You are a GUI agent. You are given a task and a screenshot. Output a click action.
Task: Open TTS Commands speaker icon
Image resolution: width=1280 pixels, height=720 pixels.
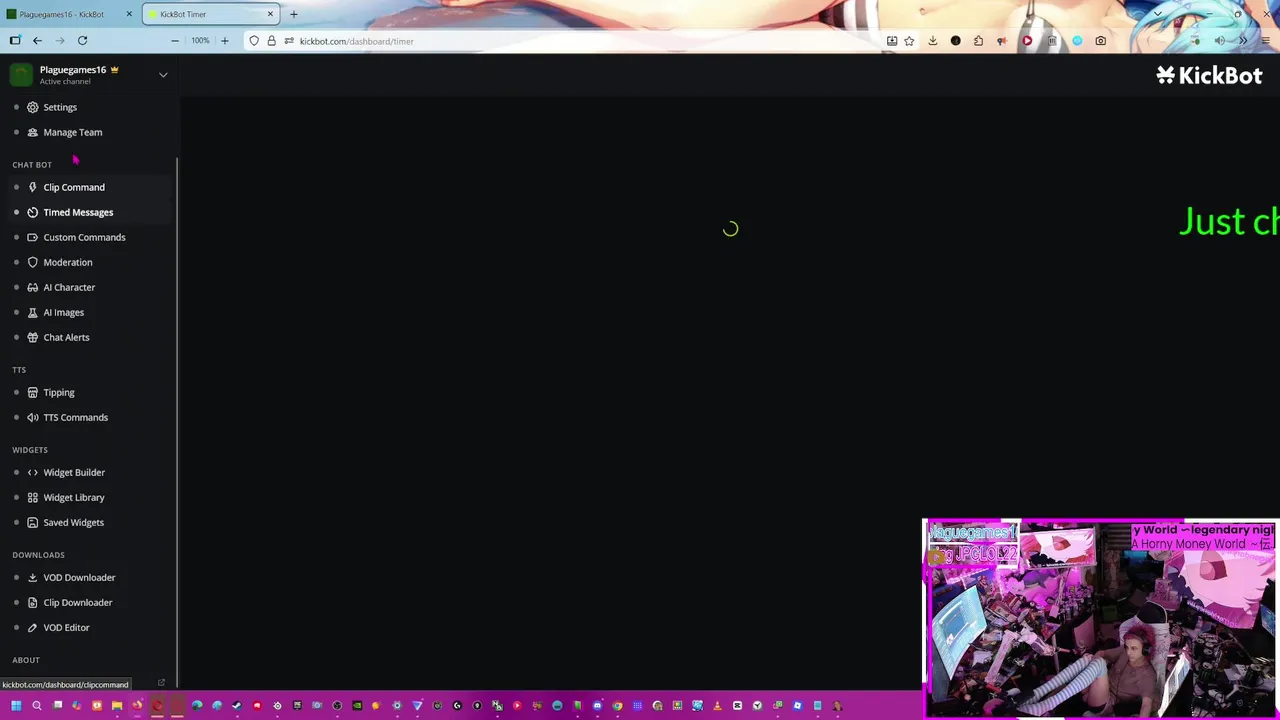click(x=33, y=417)
